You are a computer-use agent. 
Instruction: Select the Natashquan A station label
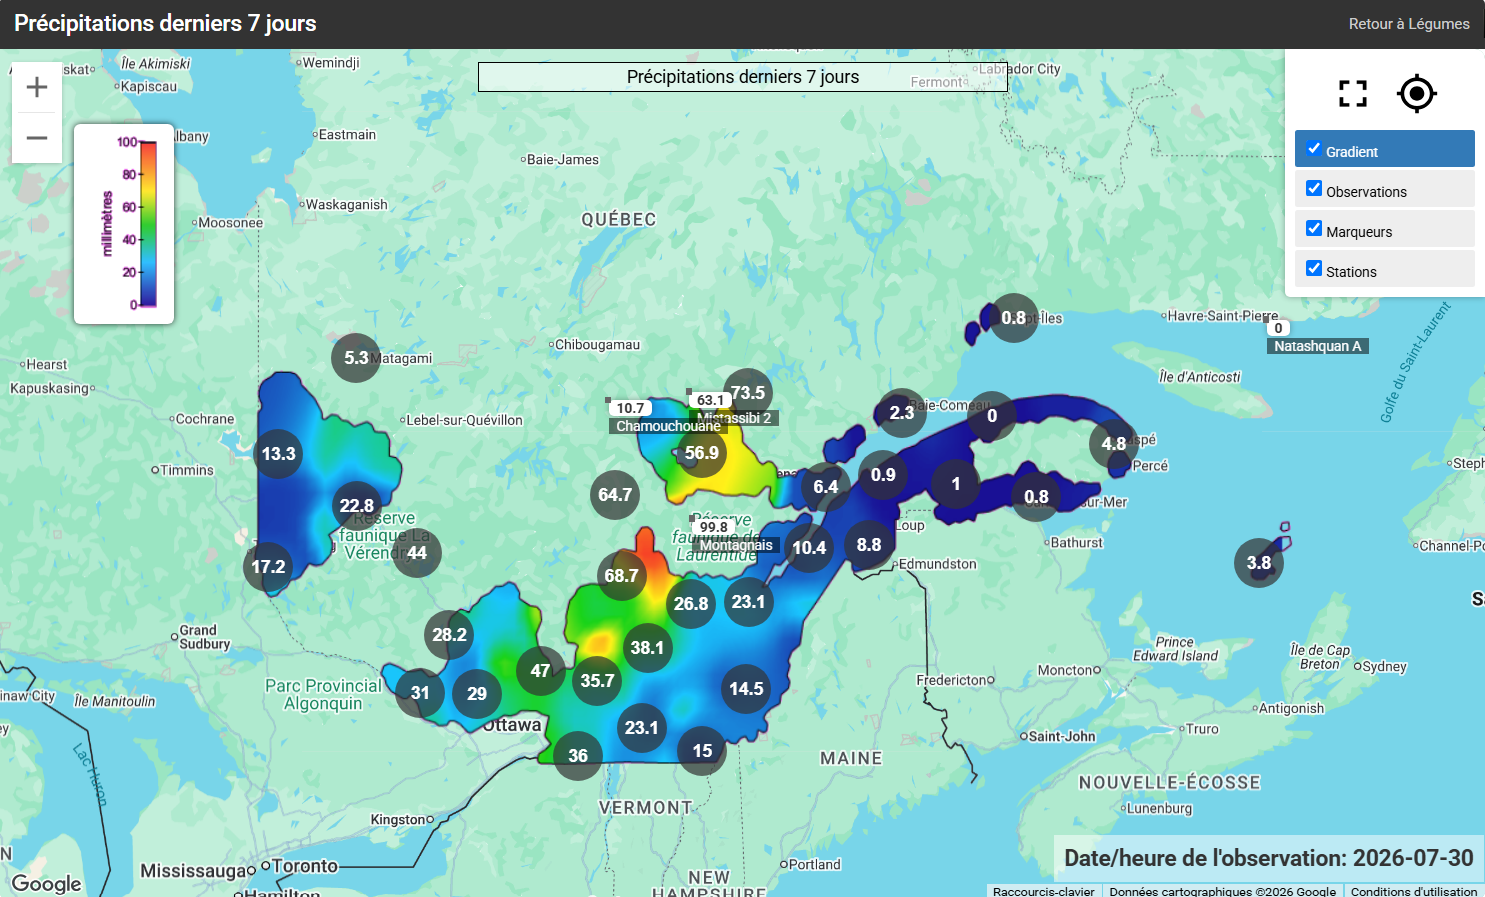(1318, 346)
